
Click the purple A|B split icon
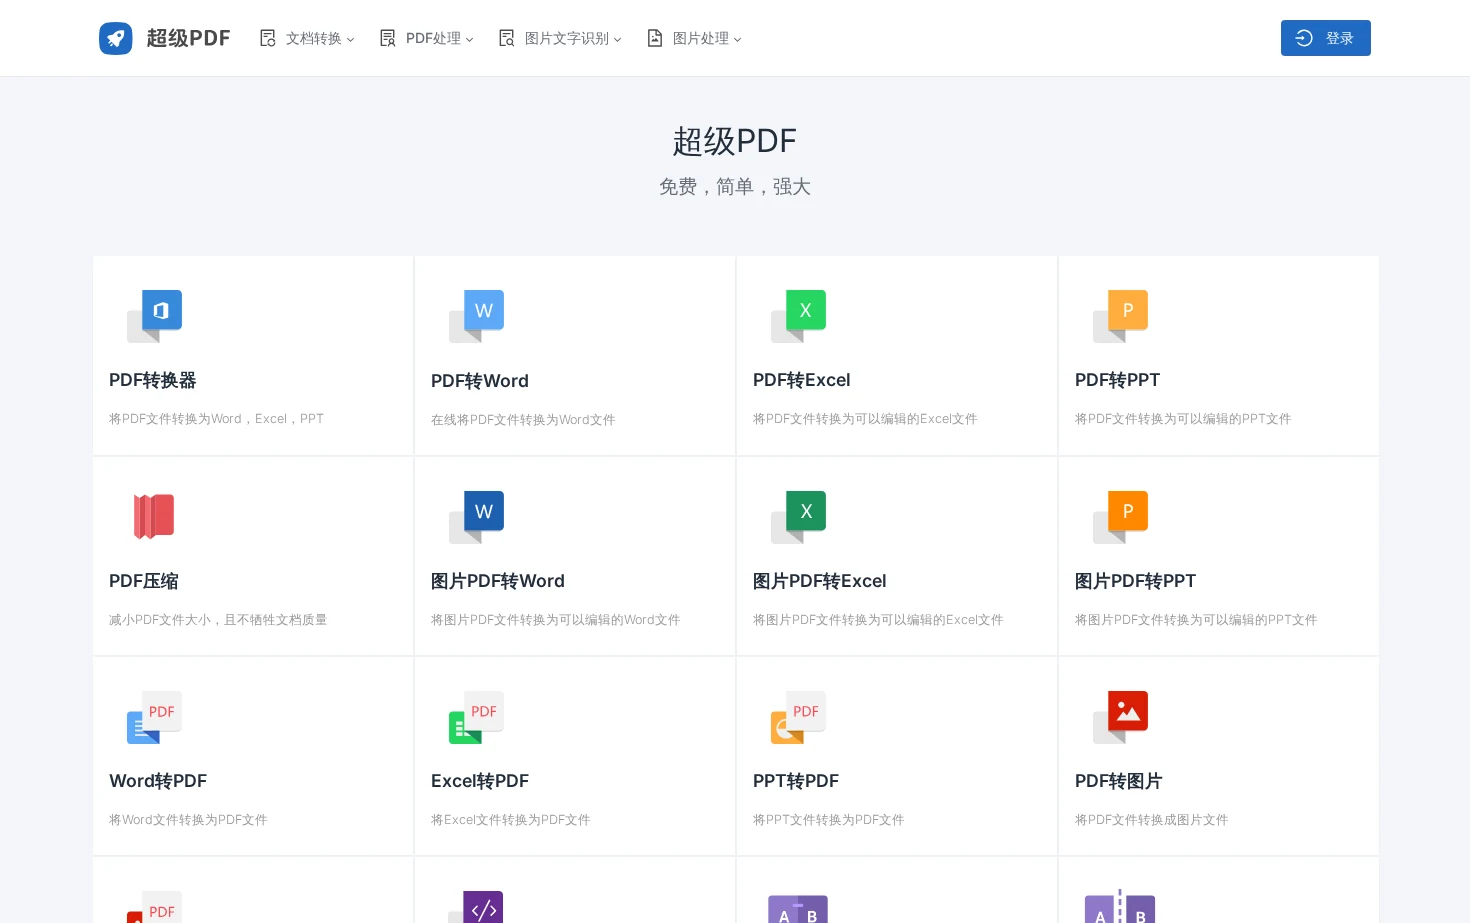pyautogui.click(x=1120, y=906)
